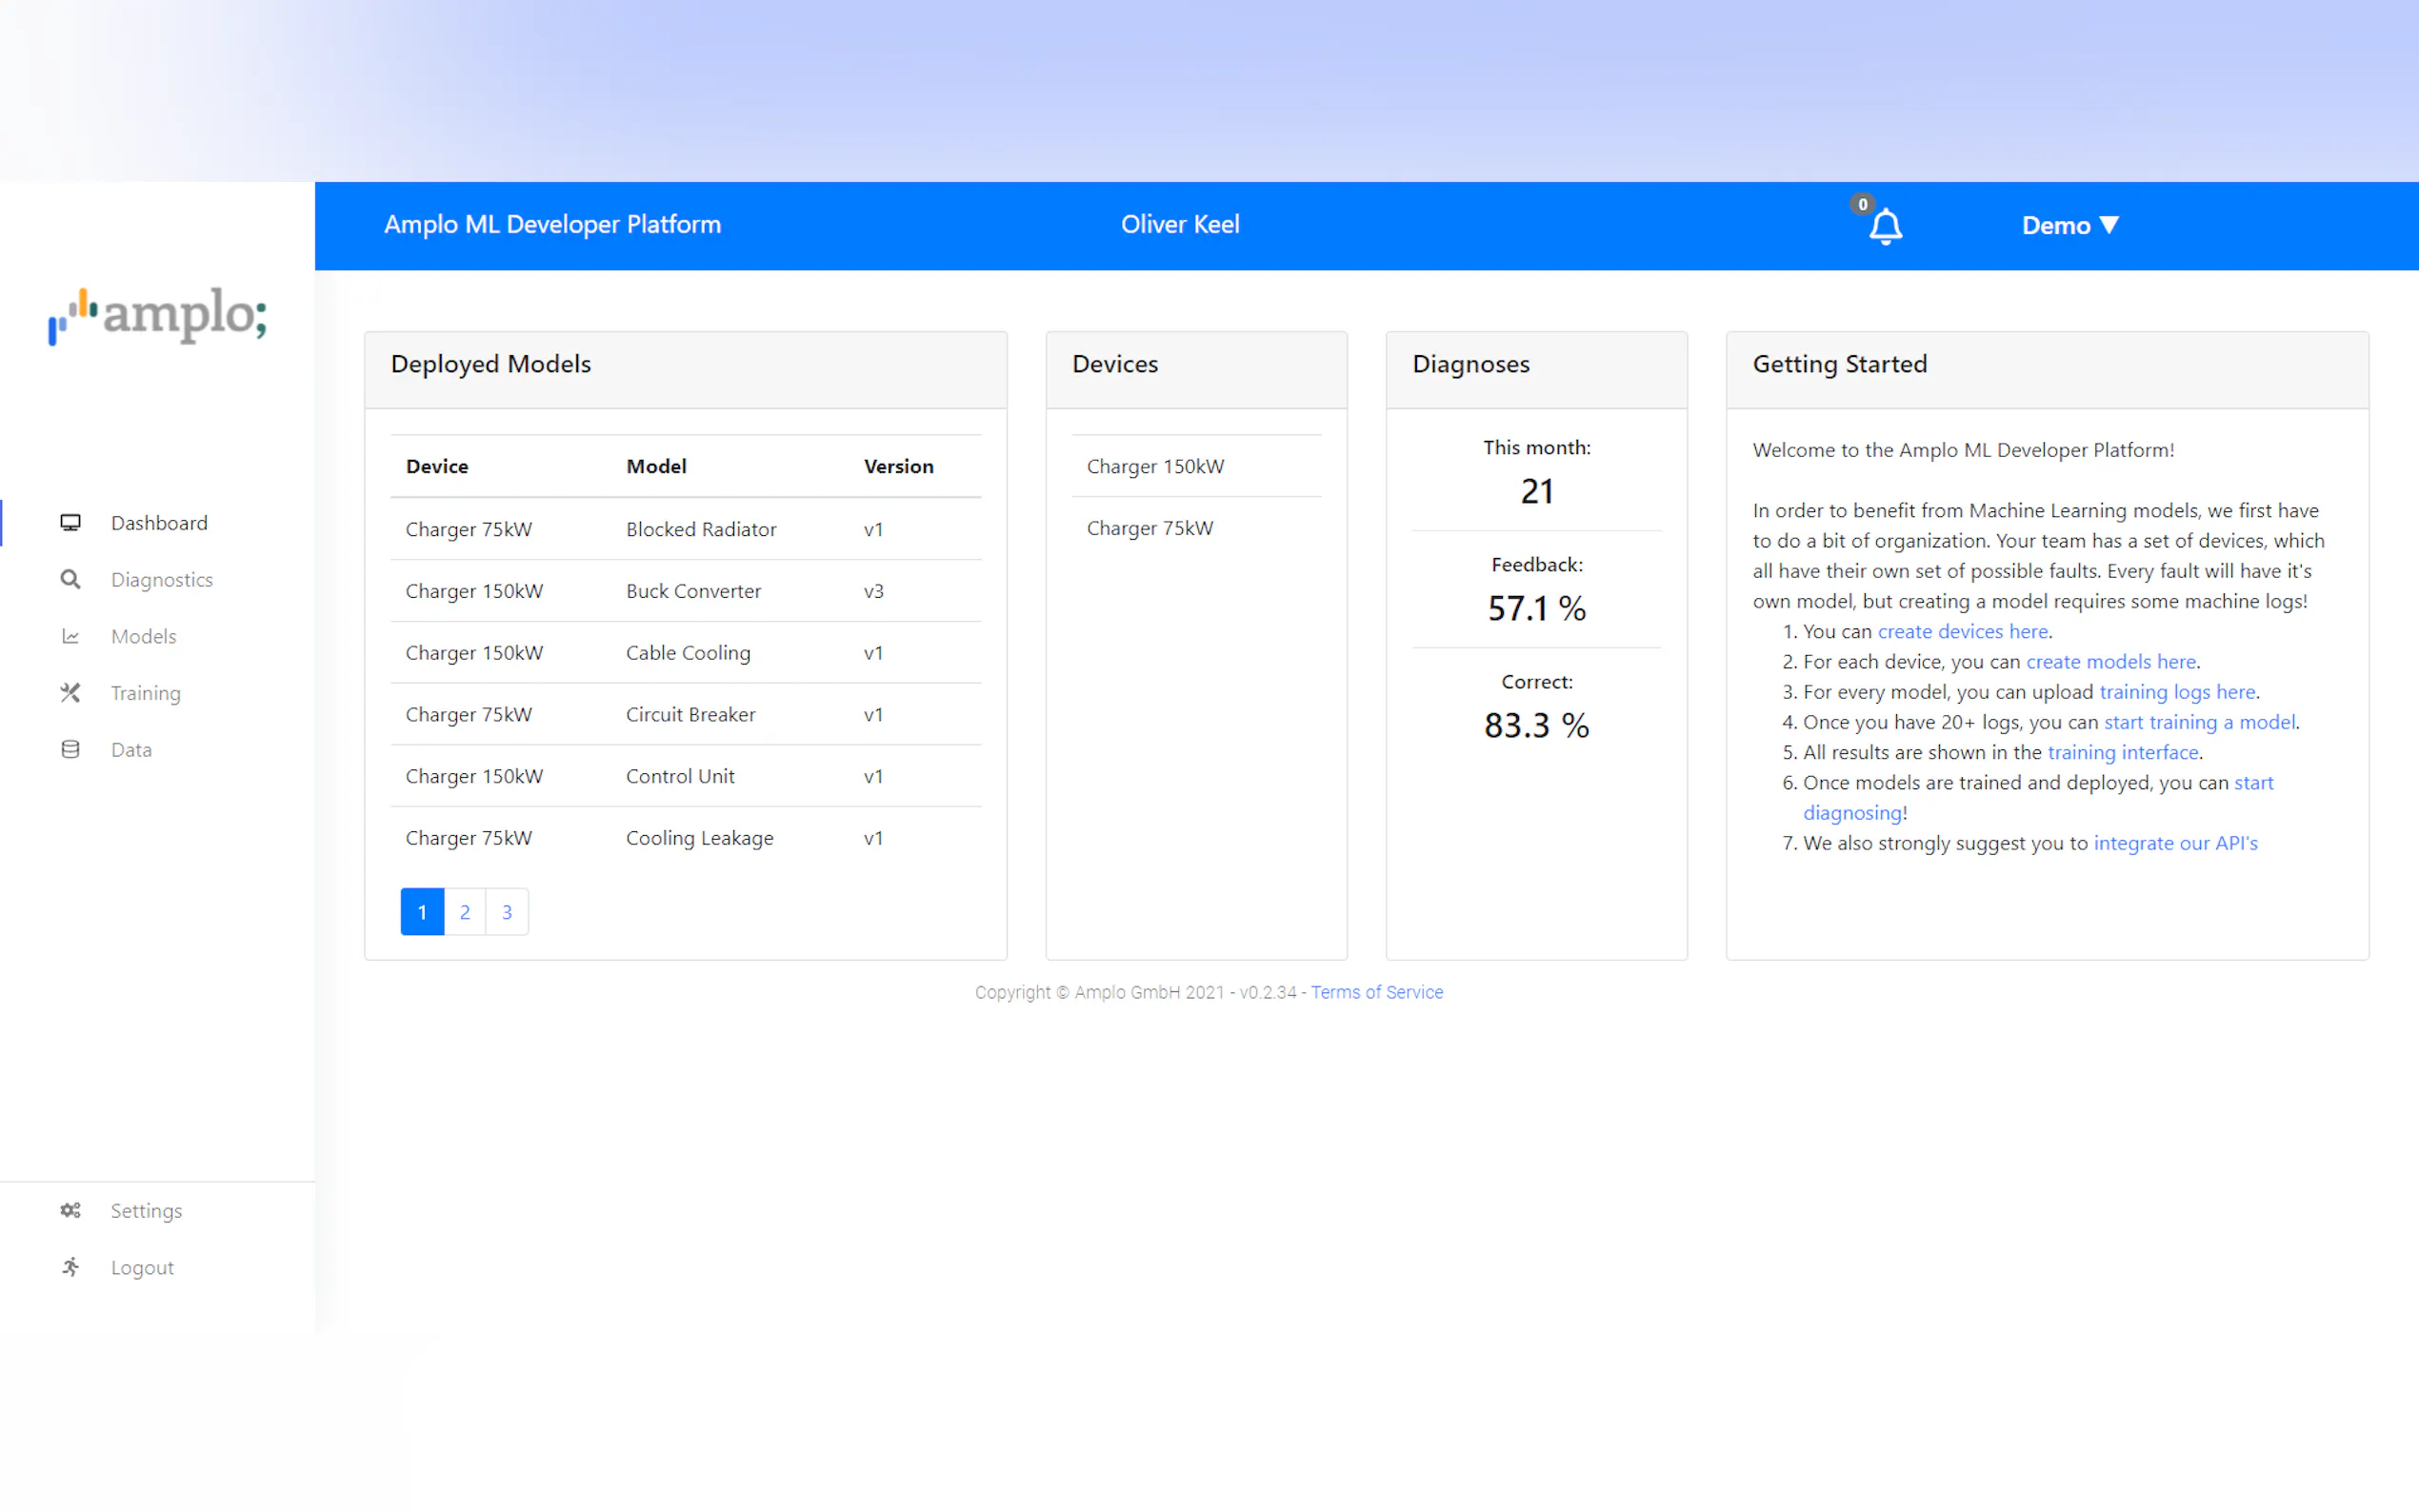
Task: Go to page 2 of Deployed Models
Action: (465, 912)
